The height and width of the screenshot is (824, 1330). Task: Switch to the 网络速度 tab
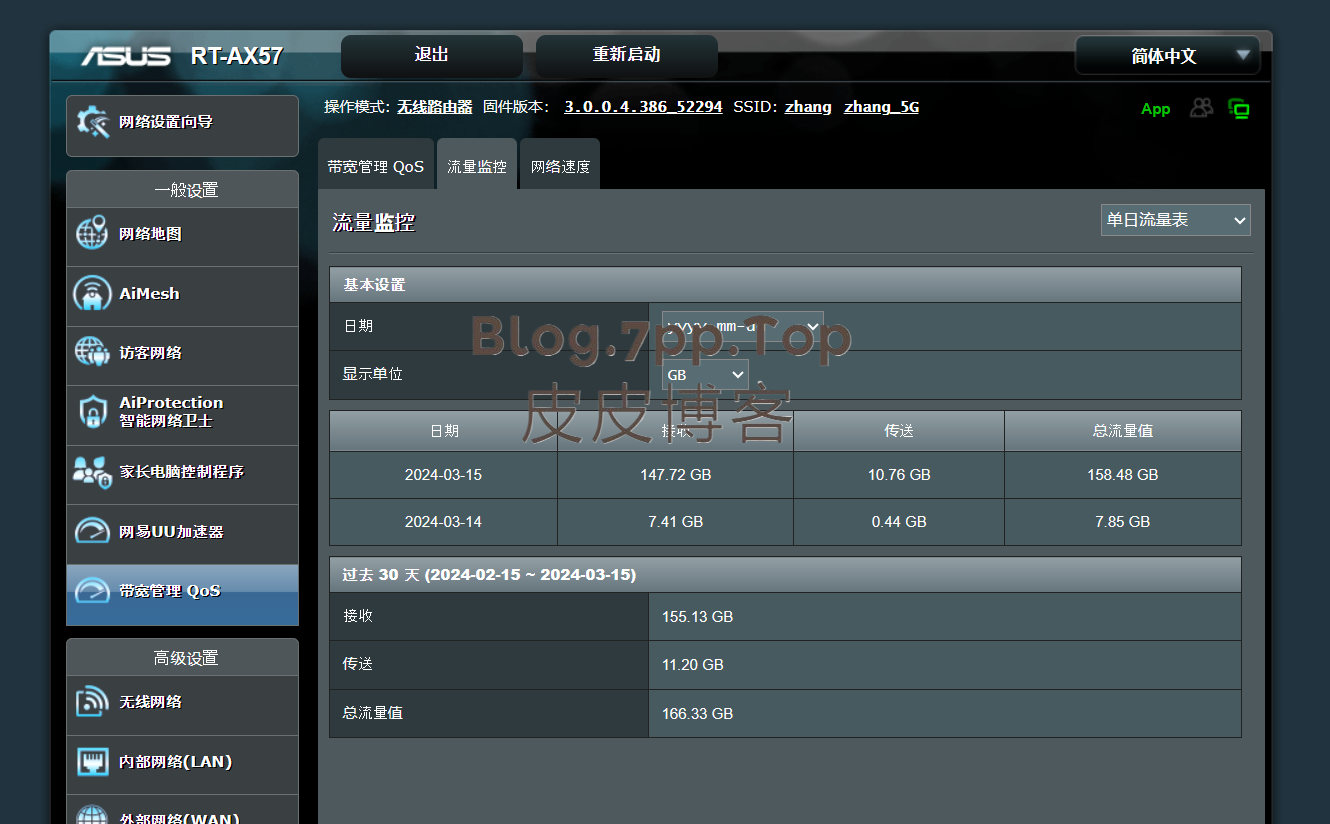coord(560,167)
